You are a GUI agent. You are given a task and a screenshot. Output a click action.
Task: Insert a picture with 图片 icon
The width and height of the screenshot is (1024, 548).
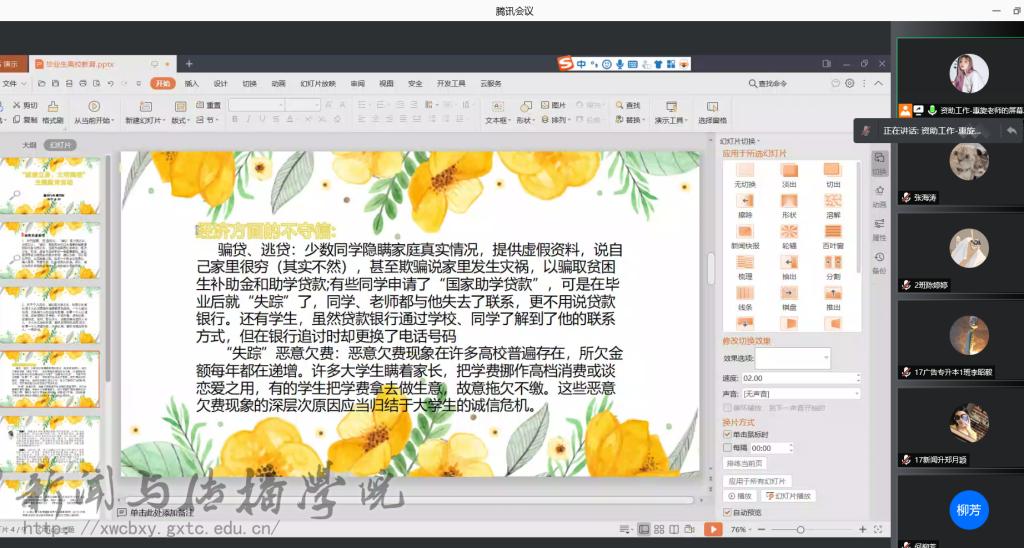[x=553, y=105]
